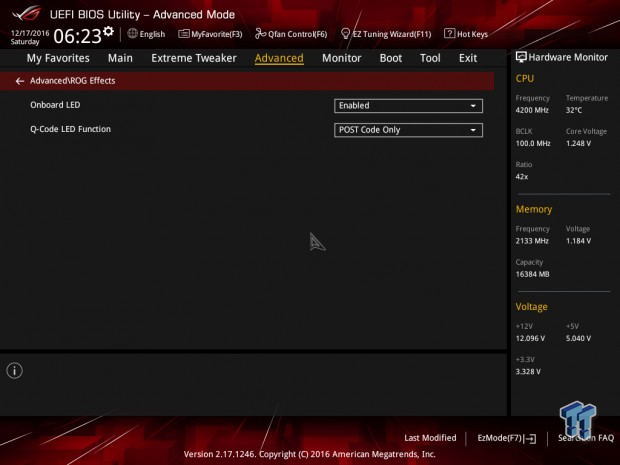
Task: Open the clock settings gear icon
Action: point(108,31)
